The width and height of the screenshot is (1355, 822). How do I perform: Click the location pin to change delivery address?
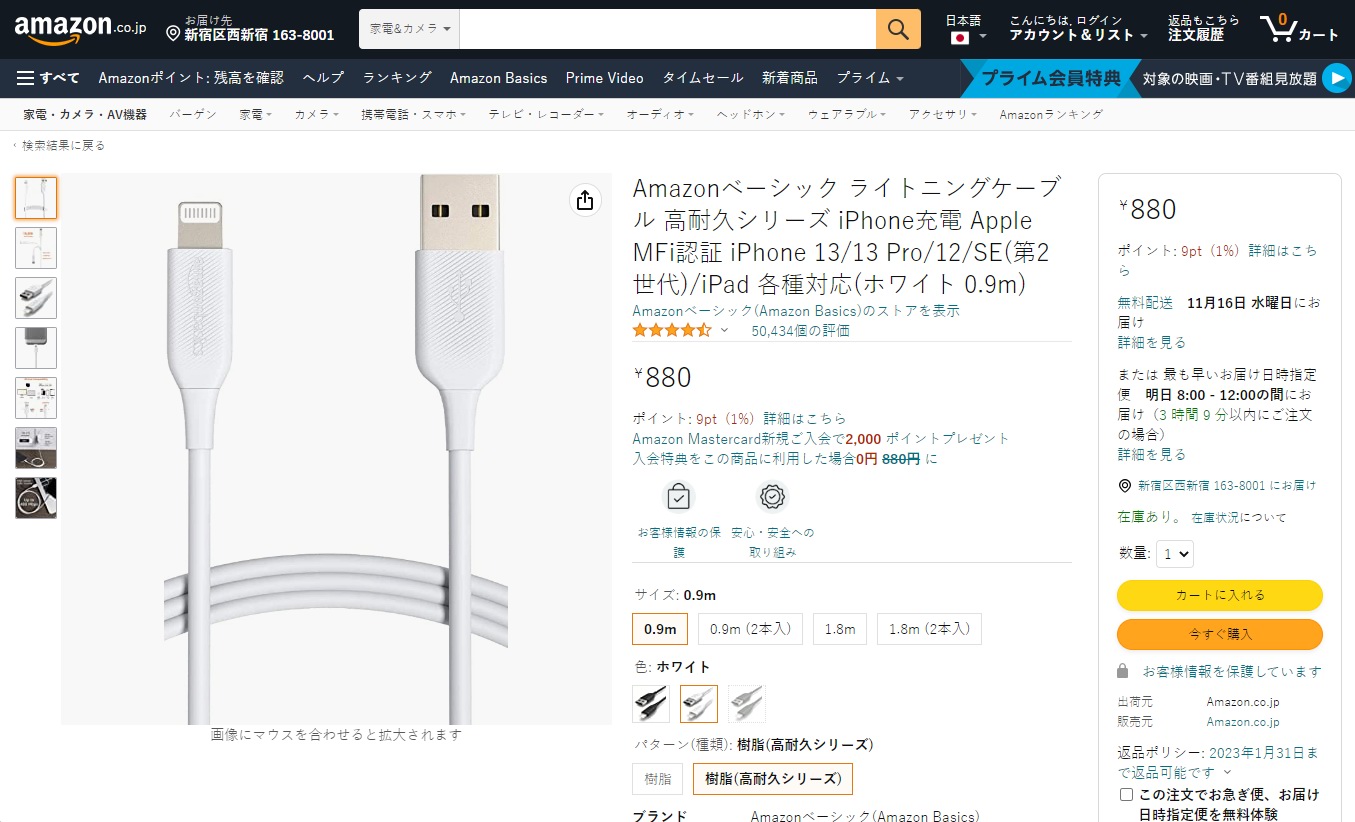coord(174,33)
